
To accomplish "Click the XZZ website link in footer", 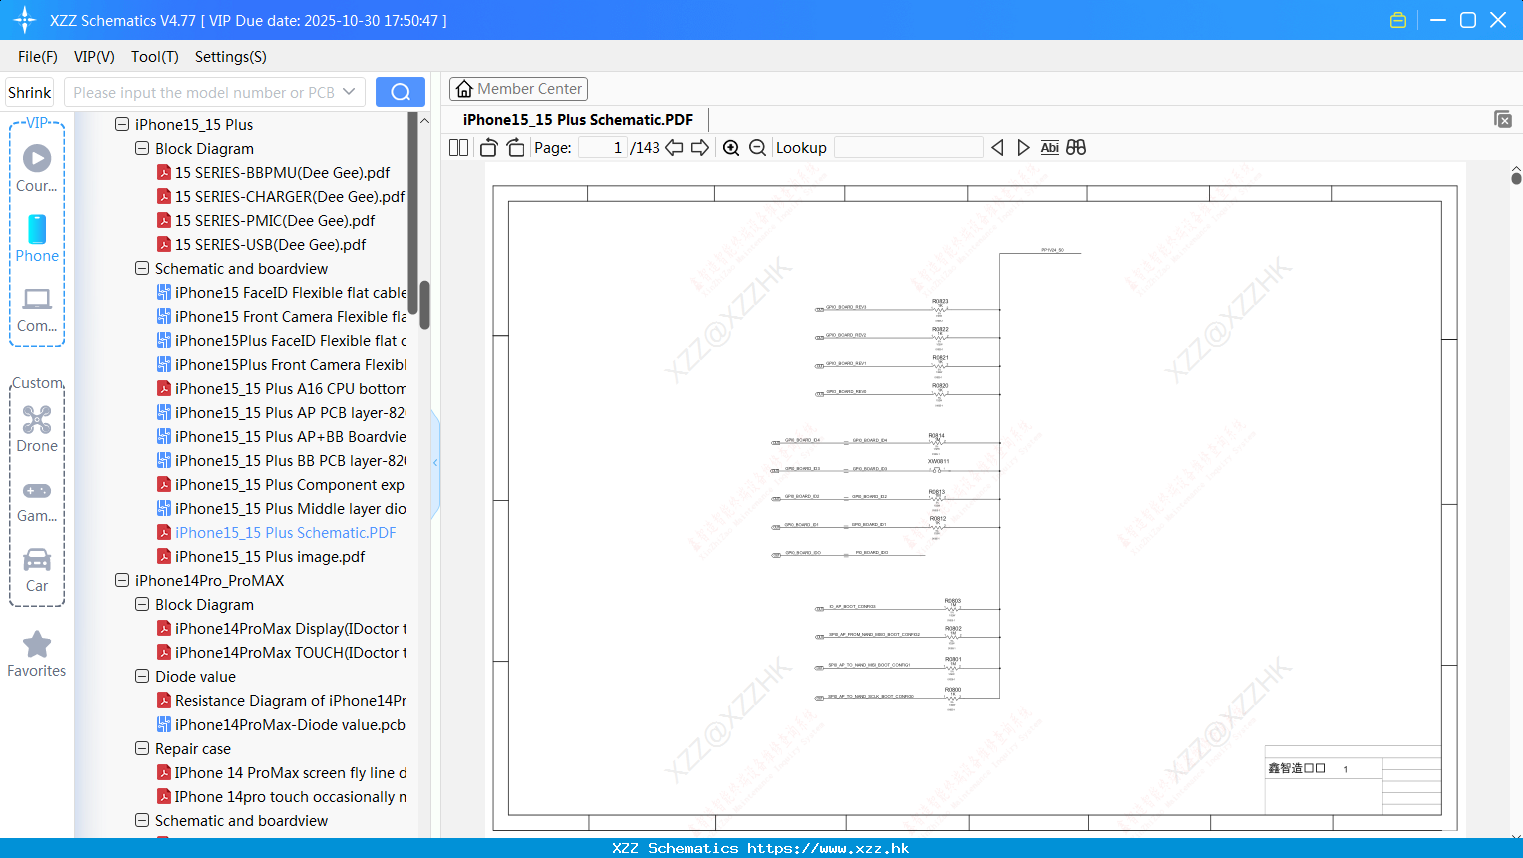I will pyautogui.click(x=828, y=848).
